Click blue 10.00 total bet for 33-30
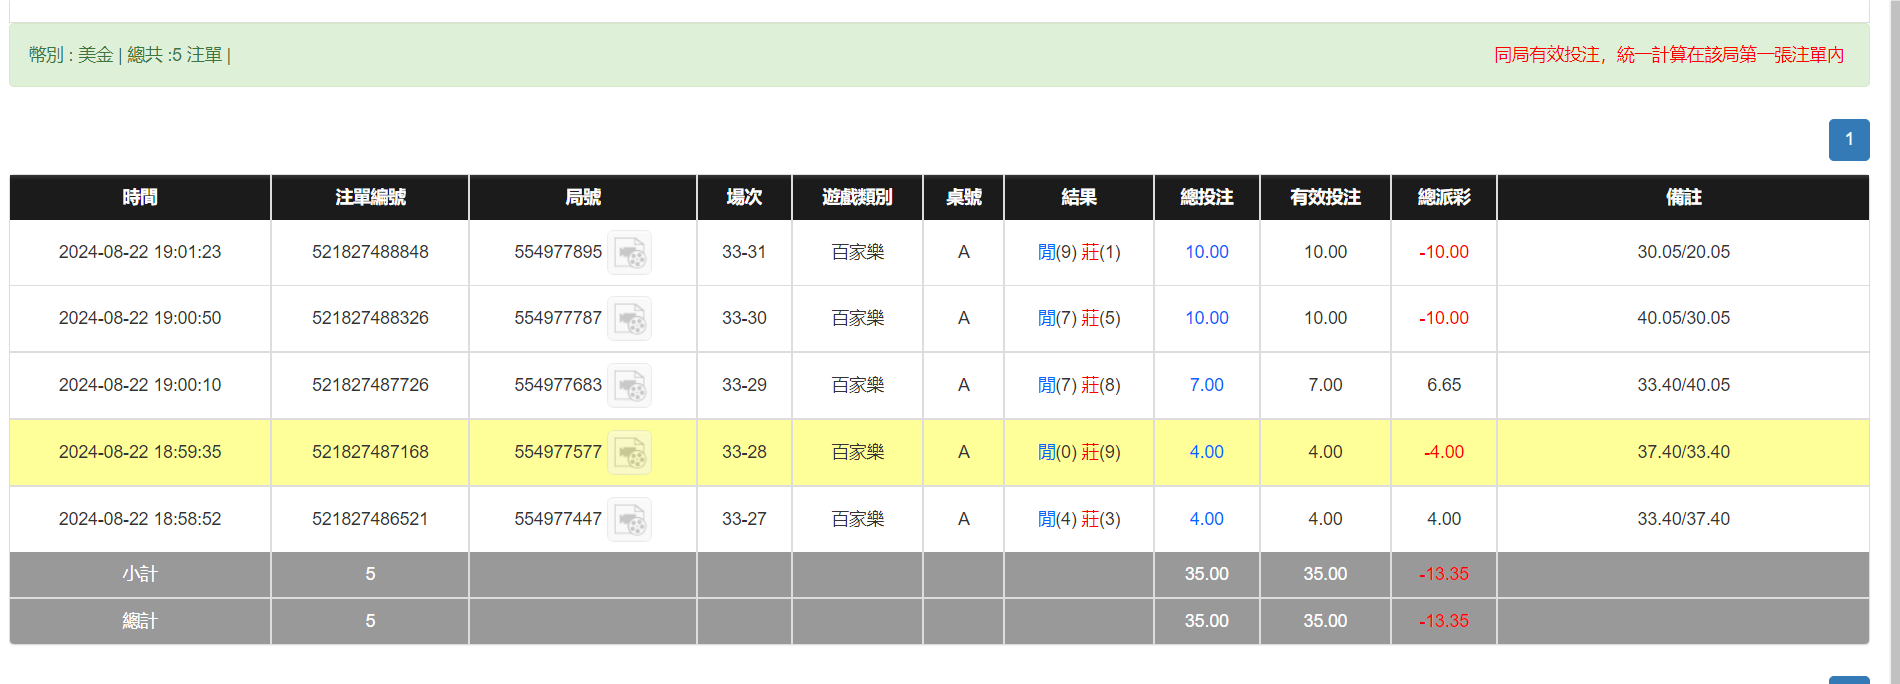 (x=1206, y=318)
